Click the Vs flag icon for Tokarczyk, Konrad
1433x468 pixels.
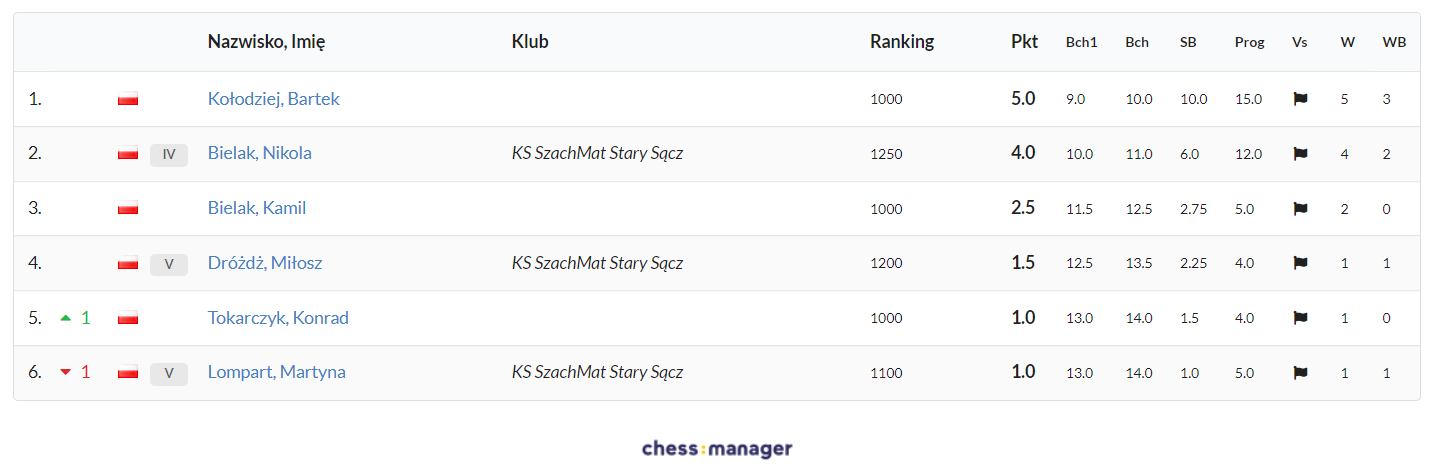coord(1300,318)
